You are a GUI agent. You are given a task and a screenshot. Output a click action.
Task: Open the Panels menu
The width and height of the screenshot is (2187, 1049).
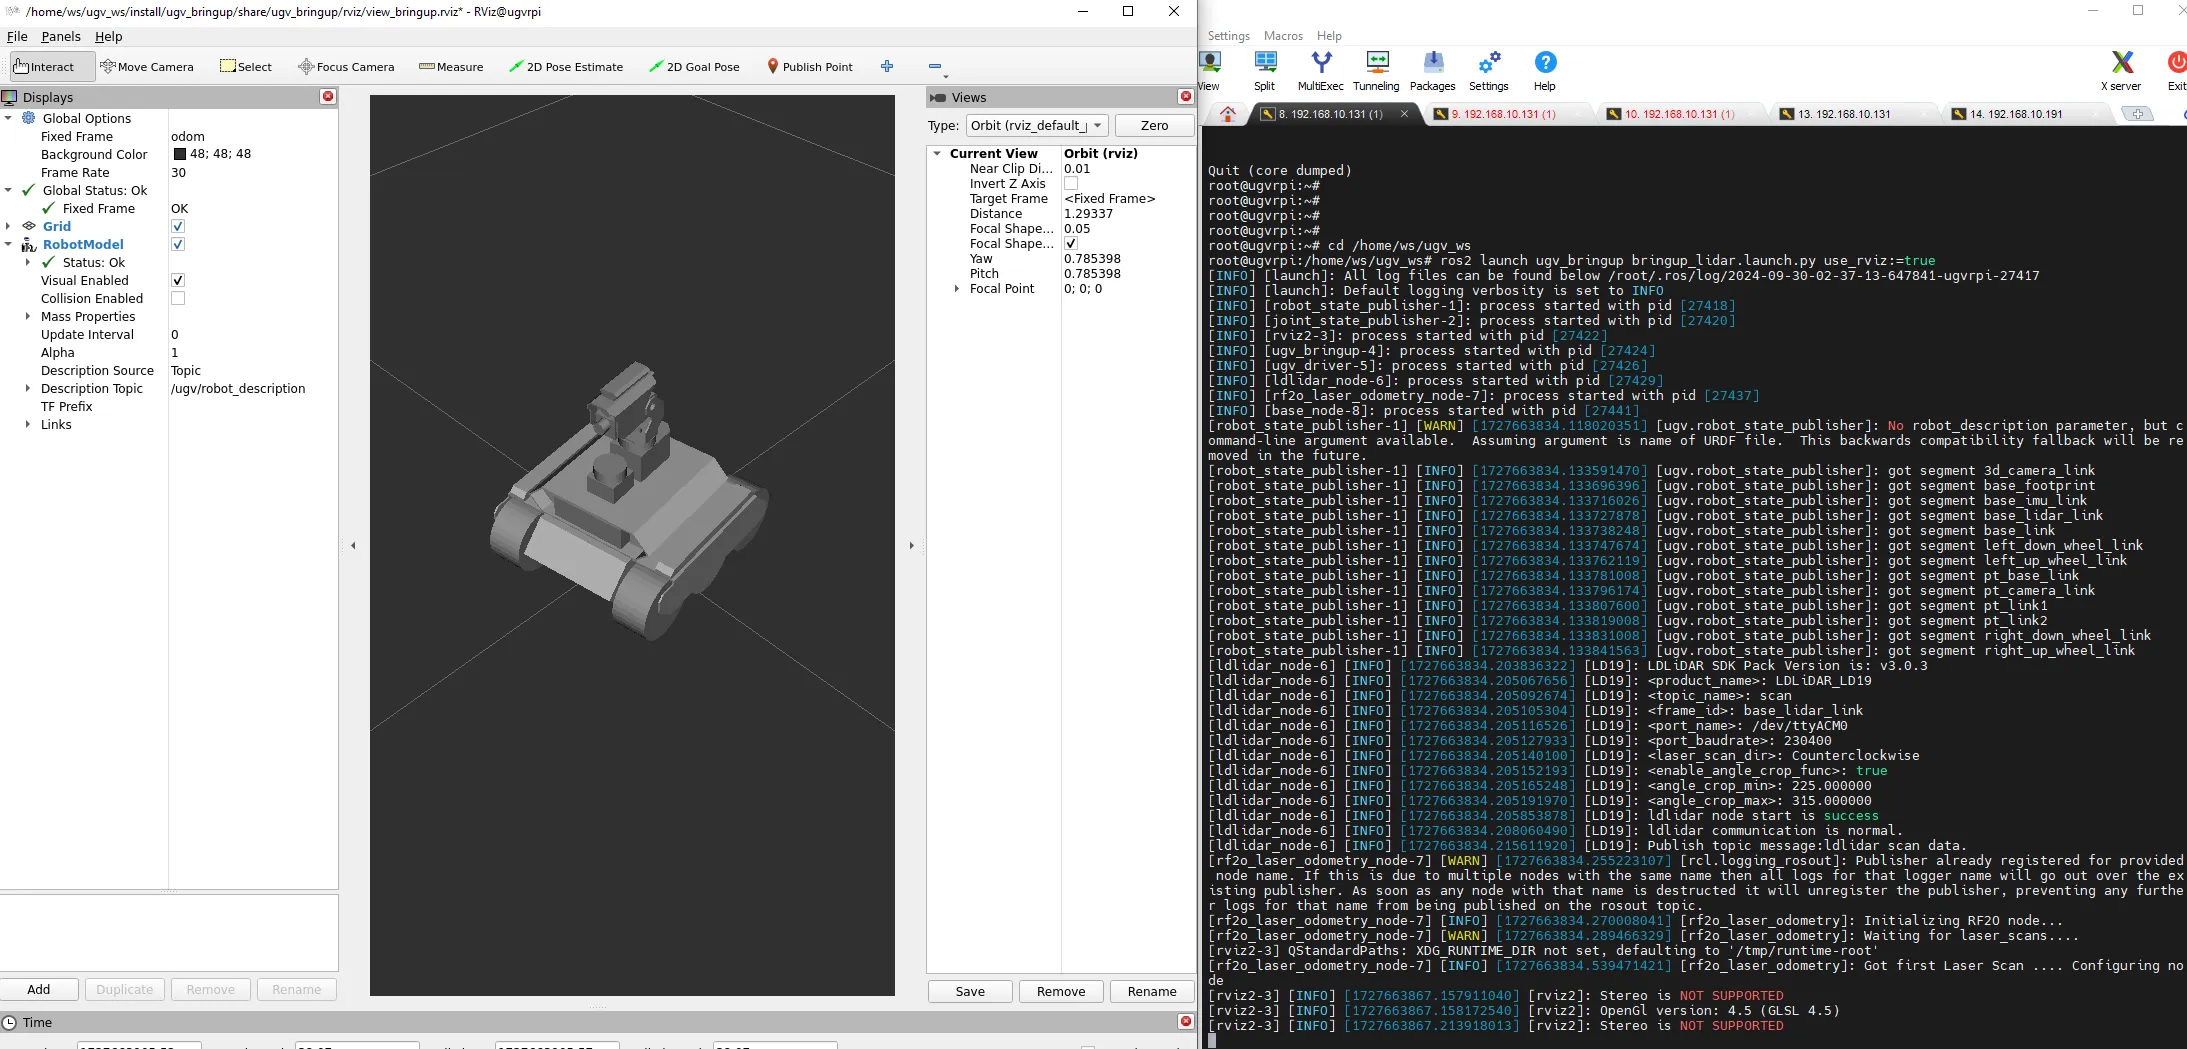point(61,36)
